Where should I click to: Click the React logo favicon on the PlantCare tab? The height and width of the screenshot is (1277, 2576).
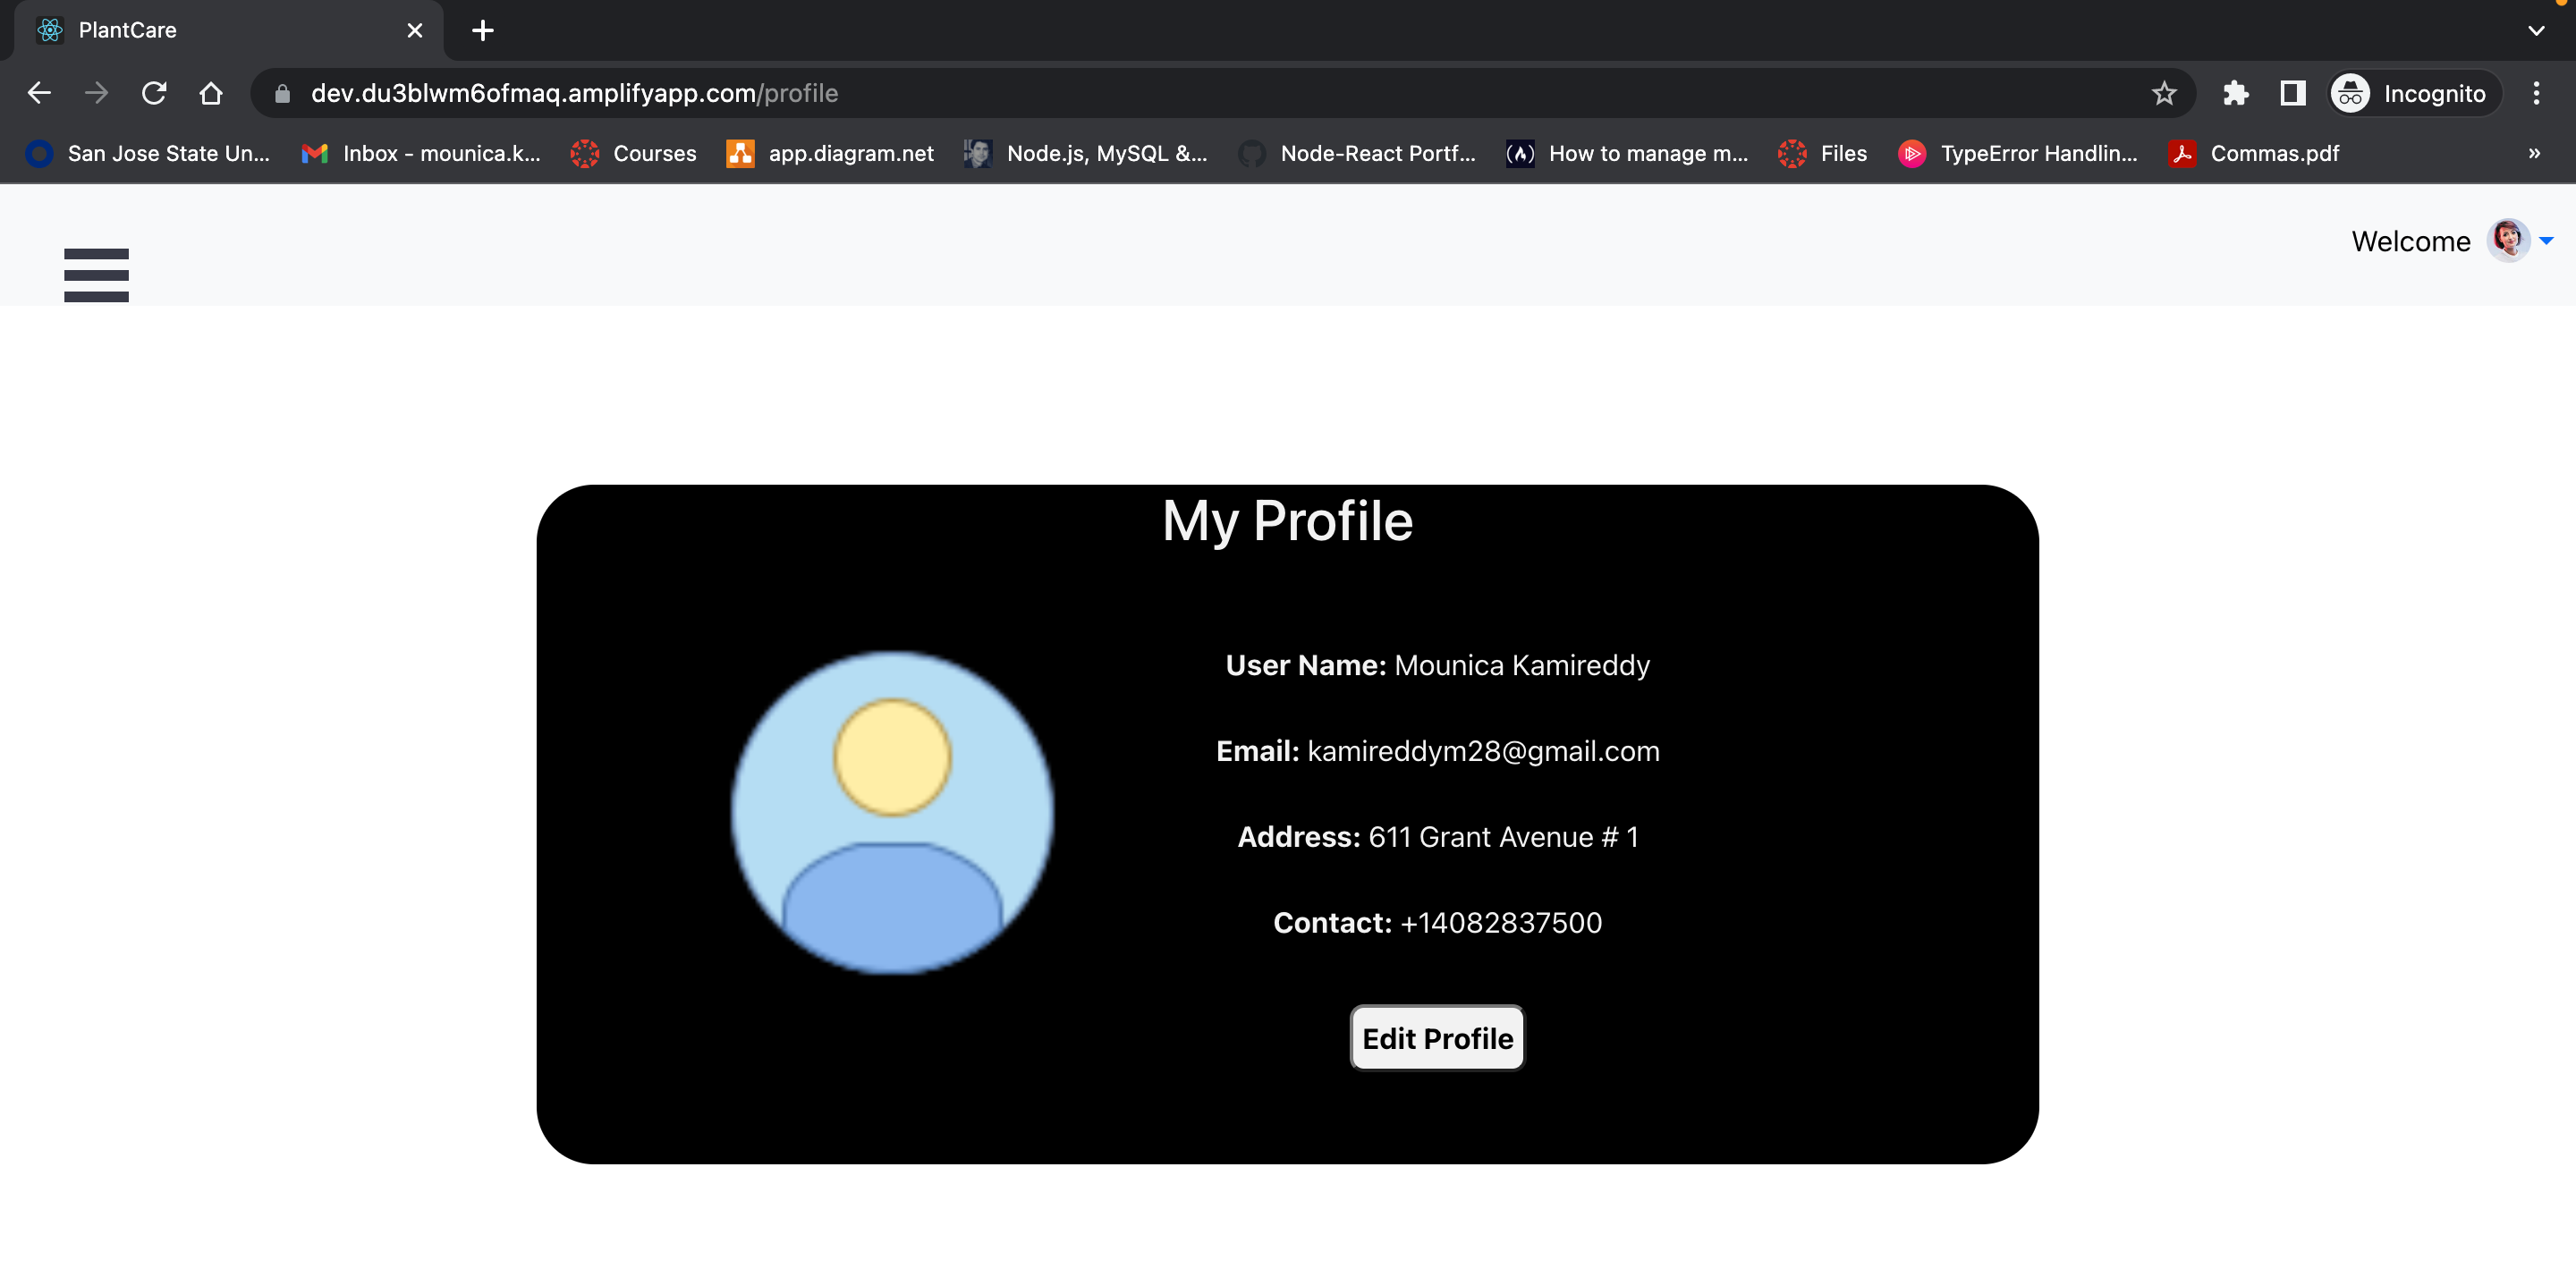pos(49,30)
